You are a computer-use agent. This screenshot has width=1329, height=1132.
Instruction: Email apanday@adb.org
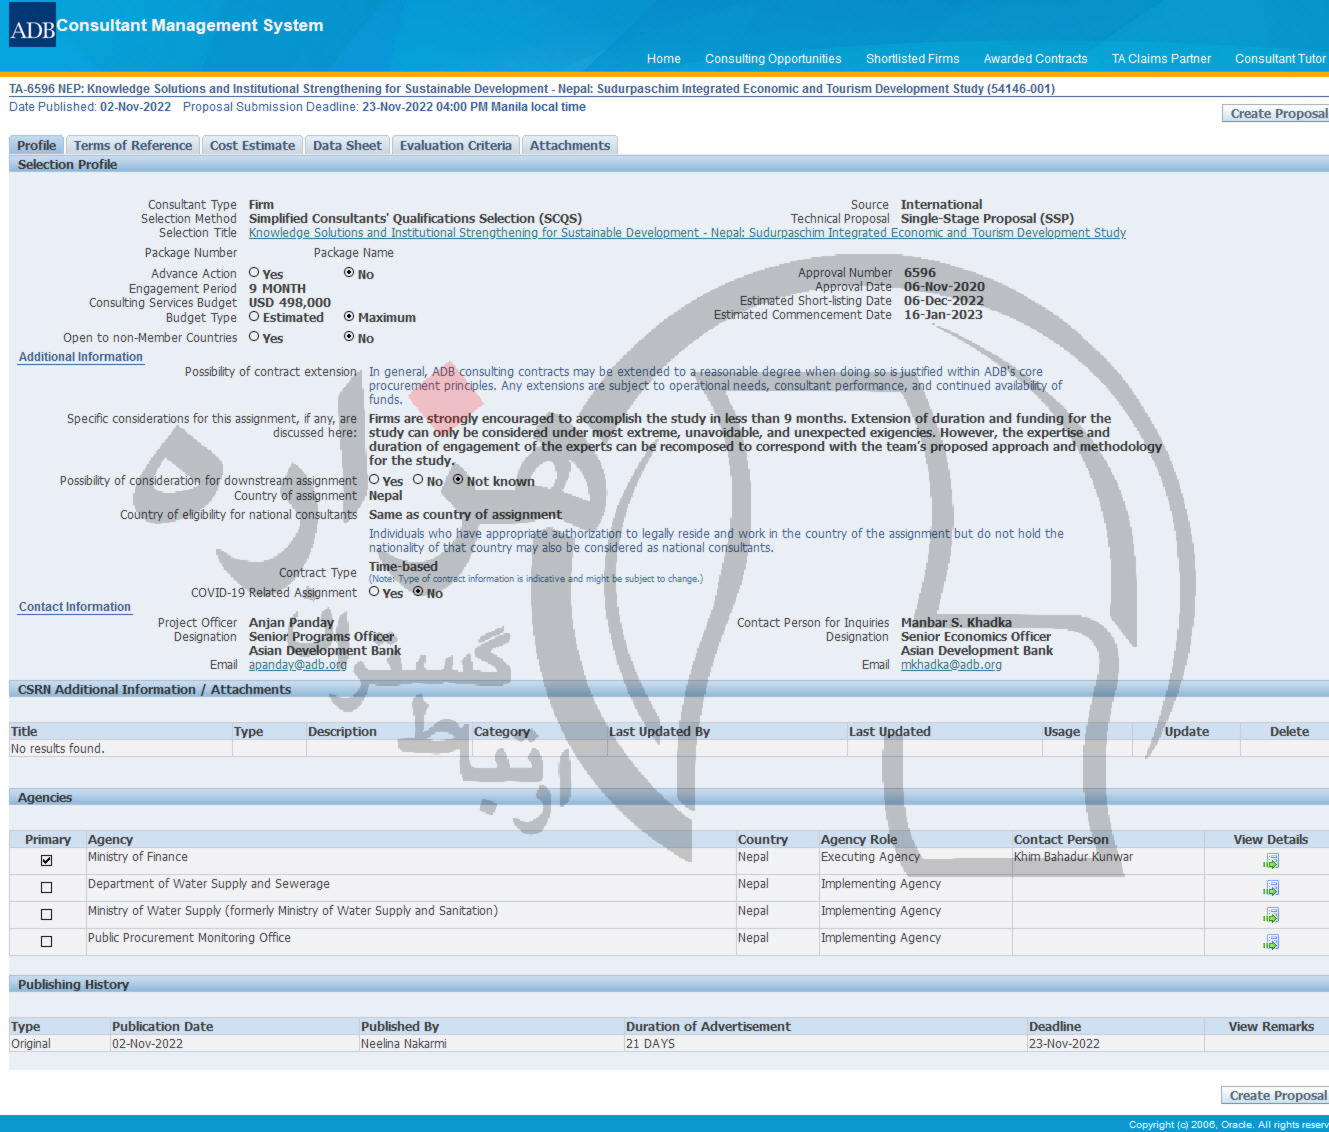click(x=298, y=665)
